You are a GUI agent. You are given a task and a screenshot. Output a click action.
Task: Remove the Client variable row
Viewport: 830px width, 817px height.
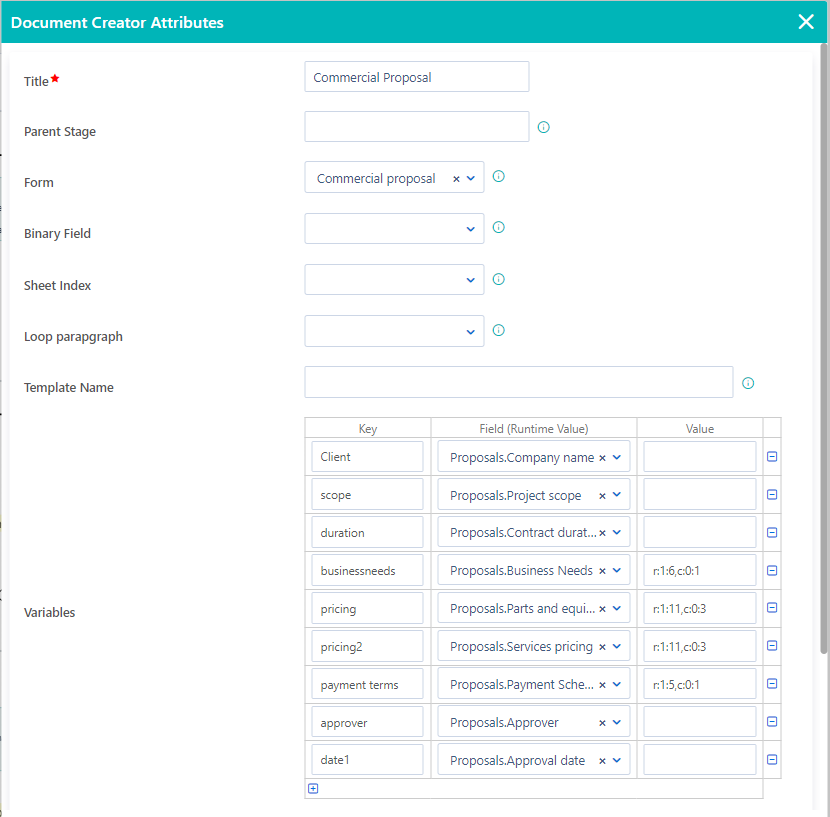pos(772,456)
